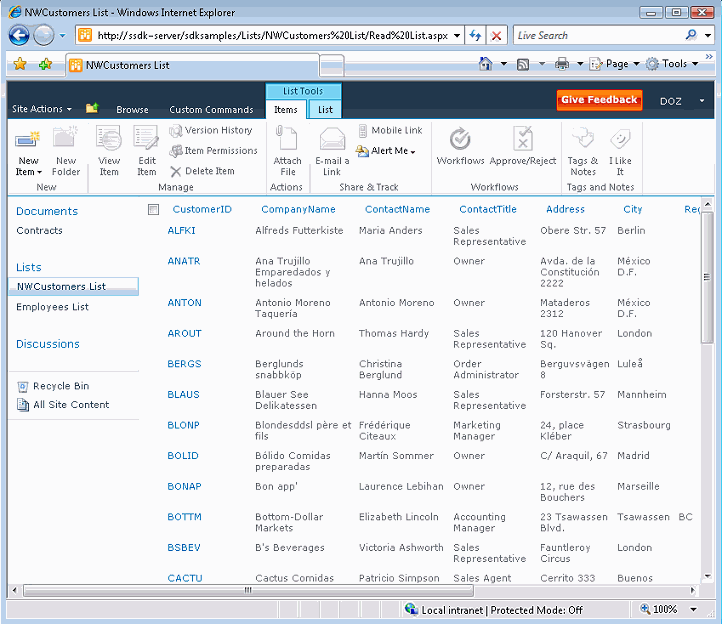Click into the Live Search field
The height and width of the screenshot is (624, 722).
coord(599,35)
